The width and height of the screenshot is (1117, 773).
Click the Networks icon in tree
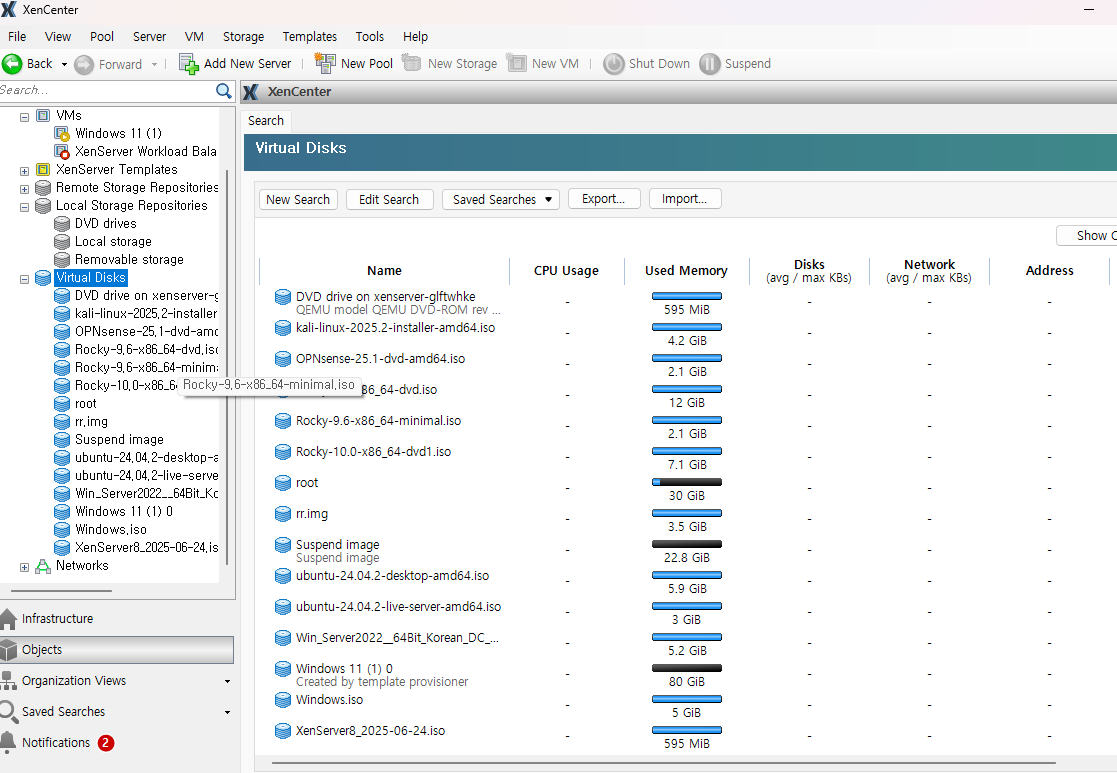click(43, 566)
